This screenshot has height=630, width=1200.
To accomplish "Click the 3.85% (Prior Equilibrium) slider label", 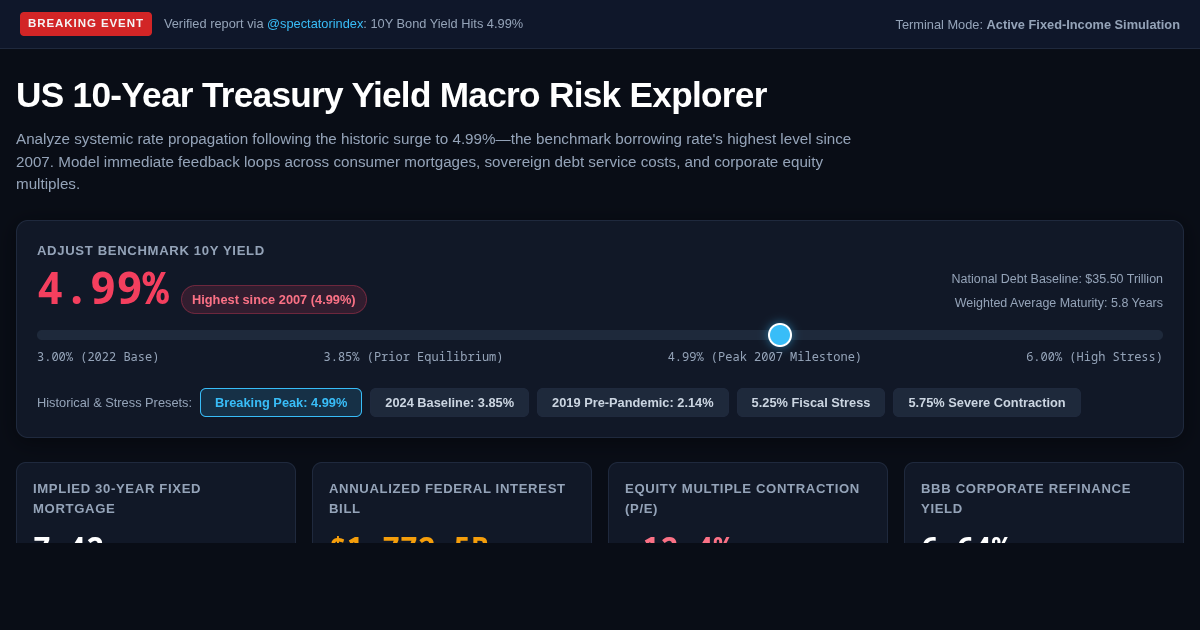I will click(x=413, y=357).
